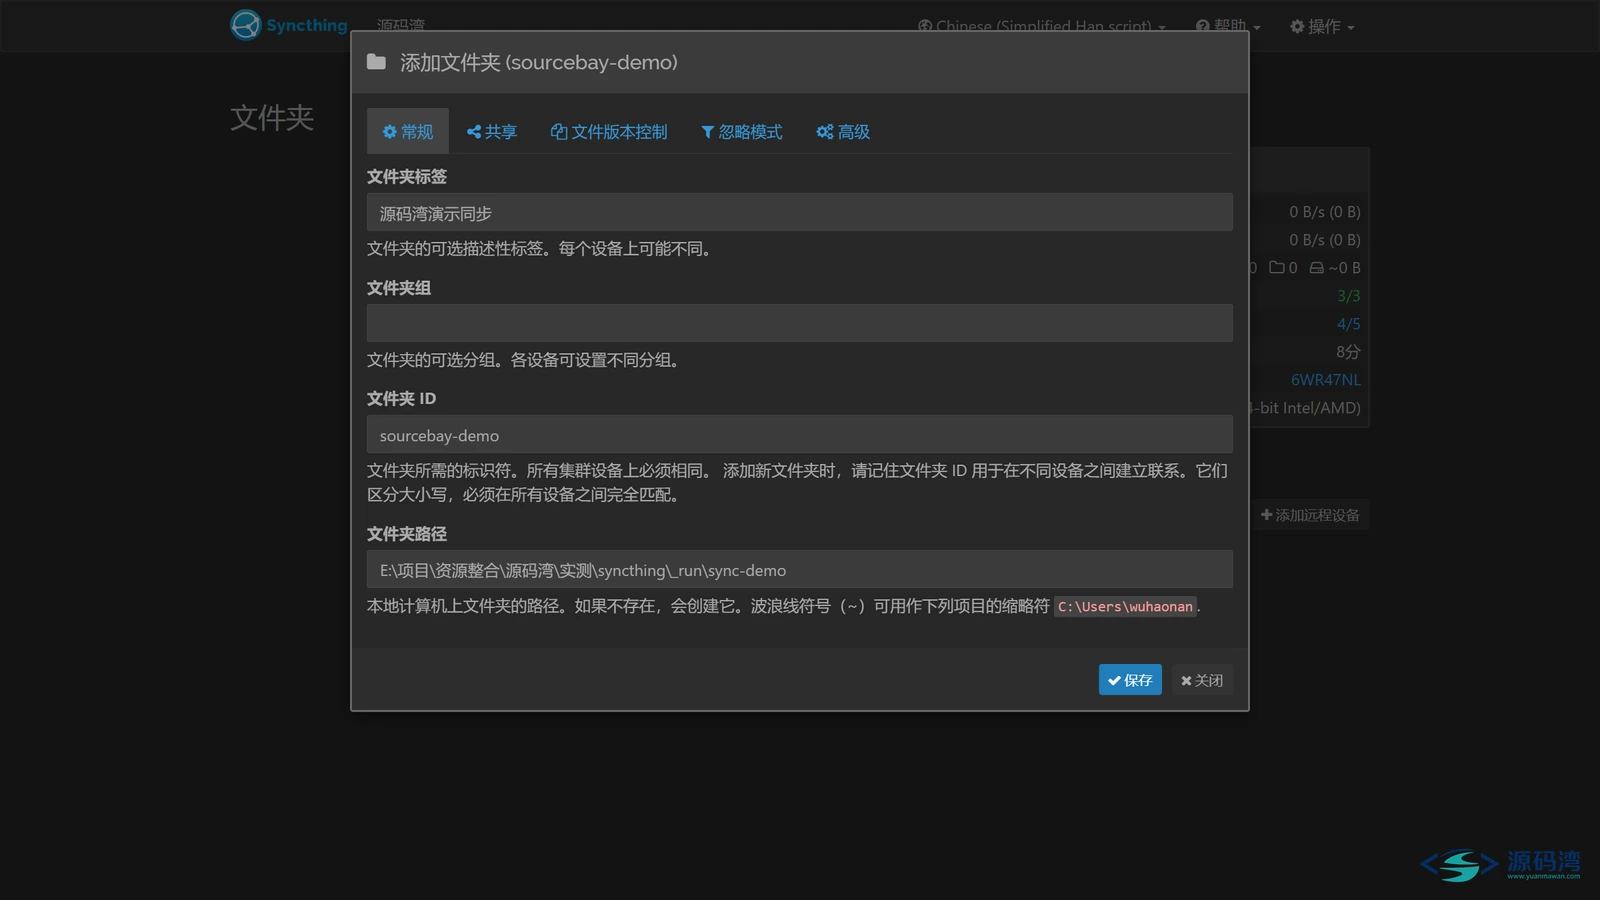
Task: Open the 高级 advanced tab
Action: [x=843, y=132]
